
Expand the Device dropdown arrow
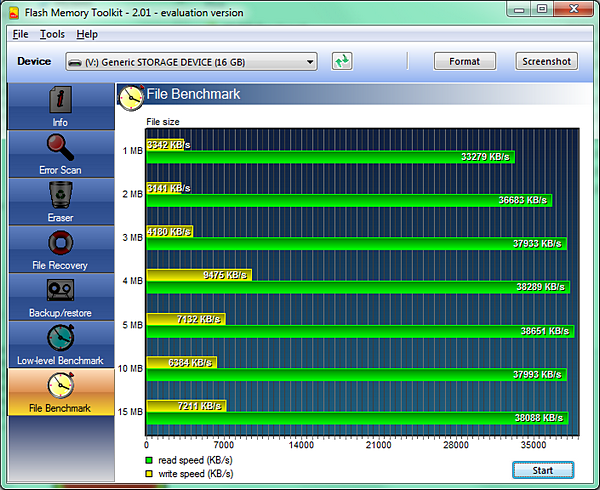coord(310,62)
